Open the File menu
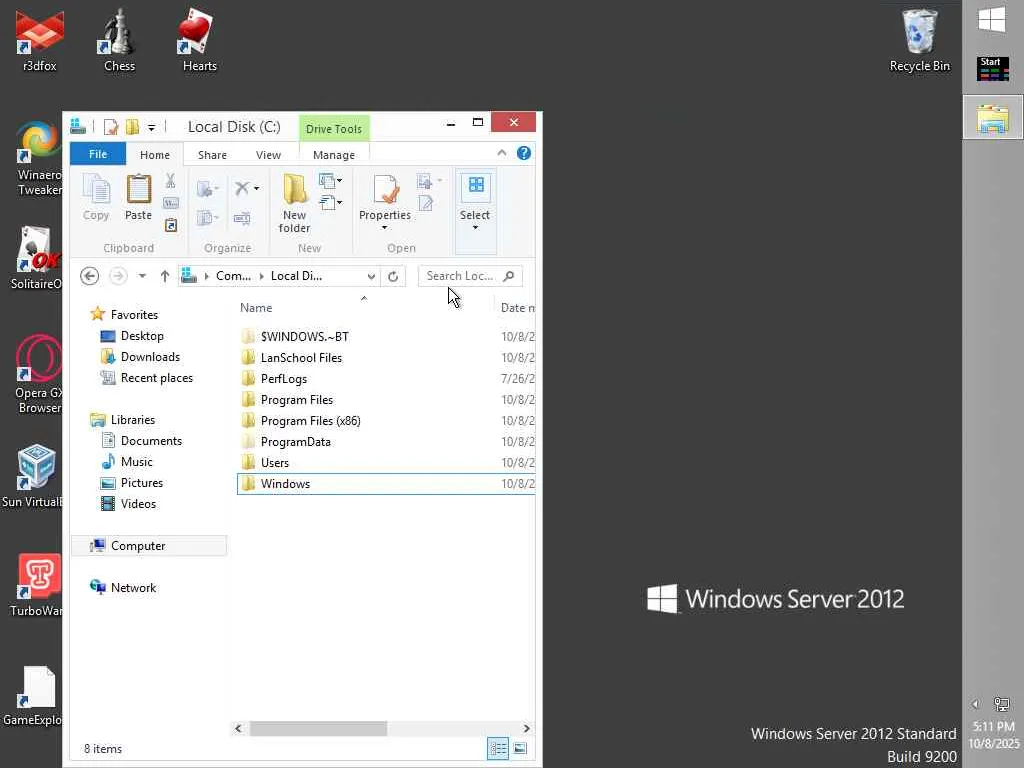 click(x=98, y=154)
